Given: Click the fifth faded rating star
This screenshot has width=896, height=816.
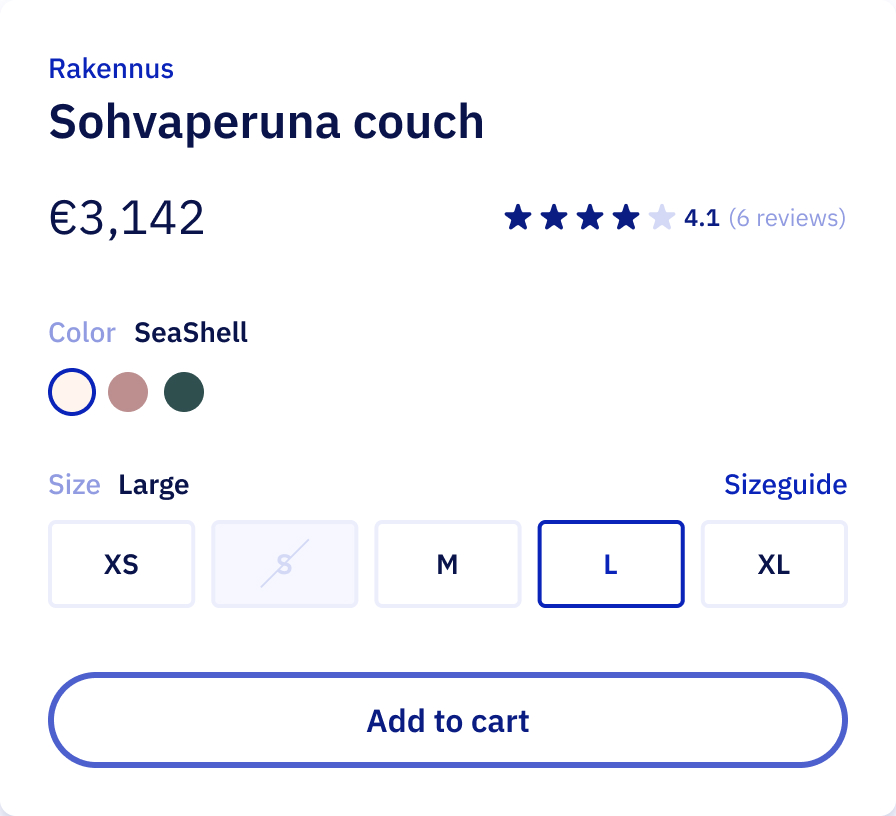Looking at the screenshot, I should click(x=662, y=218).
